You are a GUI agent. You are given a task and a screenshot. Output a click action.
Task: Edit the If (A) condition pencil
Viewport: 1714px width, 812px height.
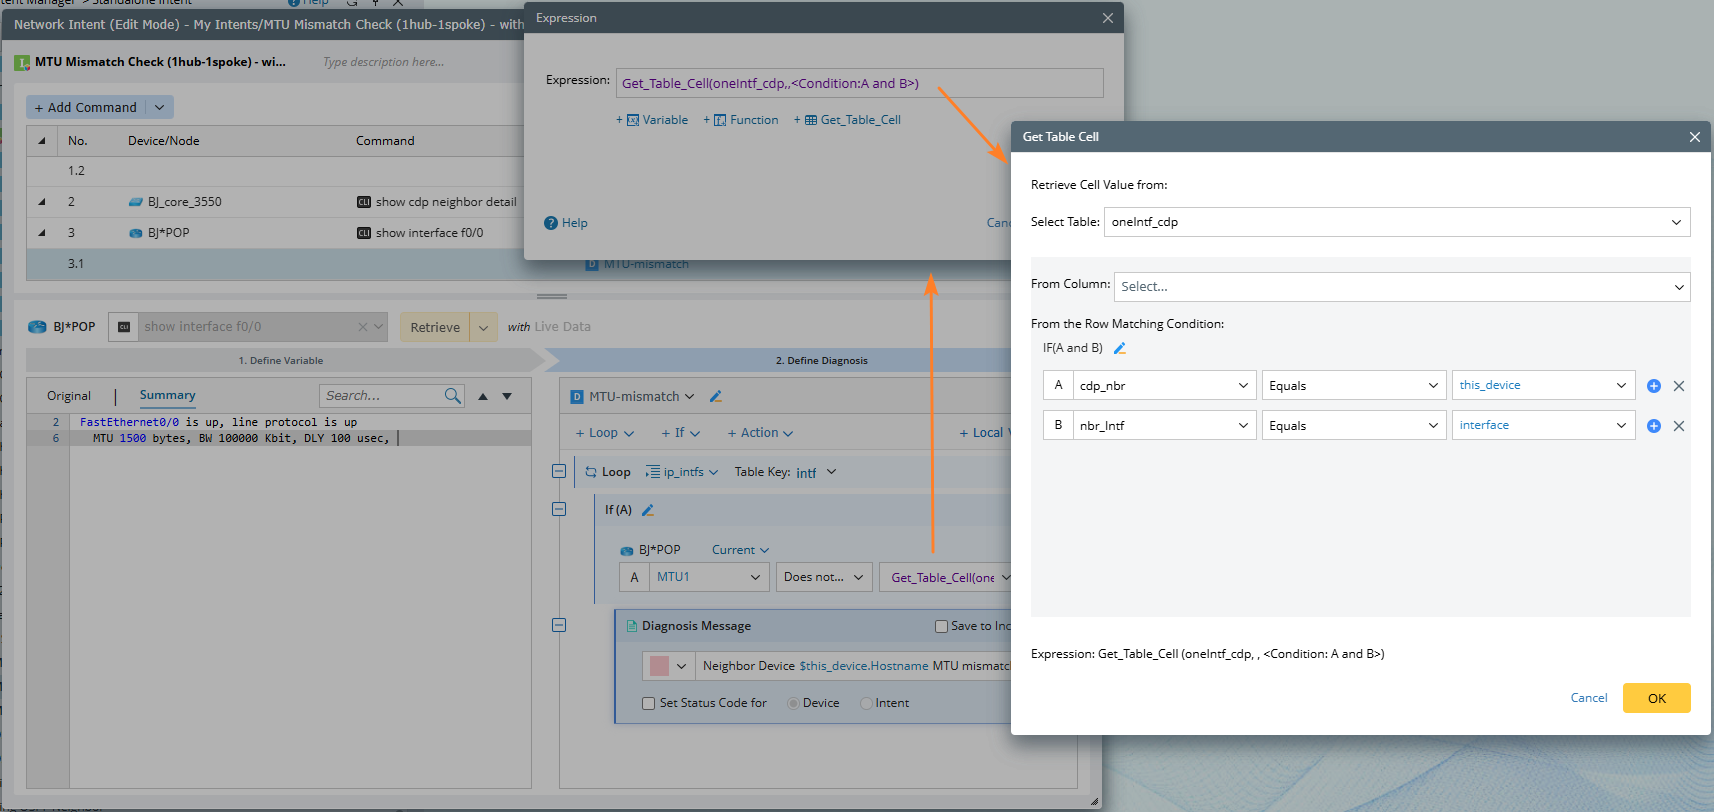click(648, 510)
